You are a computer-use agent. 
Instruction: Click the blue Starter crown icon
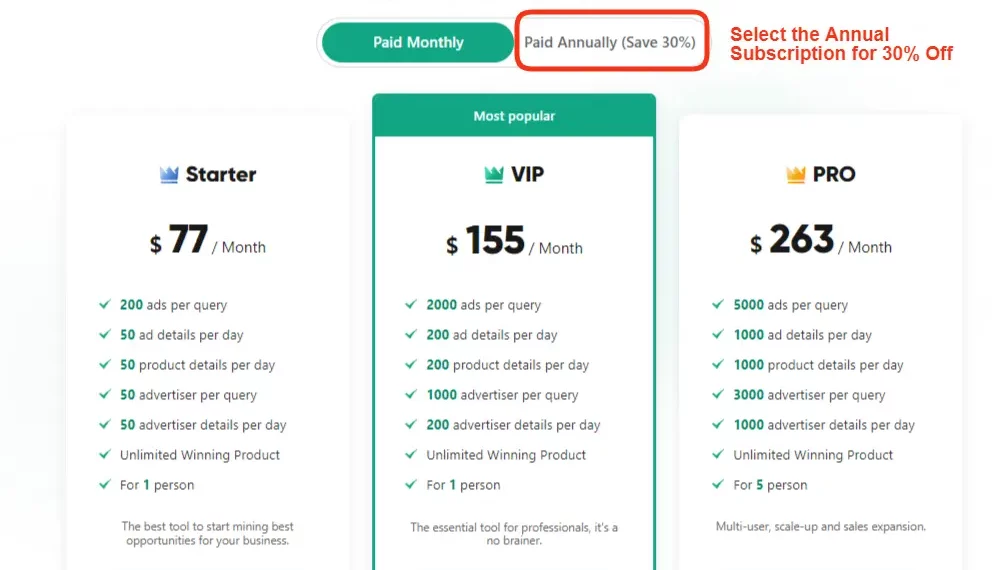[x=169, y=174]
